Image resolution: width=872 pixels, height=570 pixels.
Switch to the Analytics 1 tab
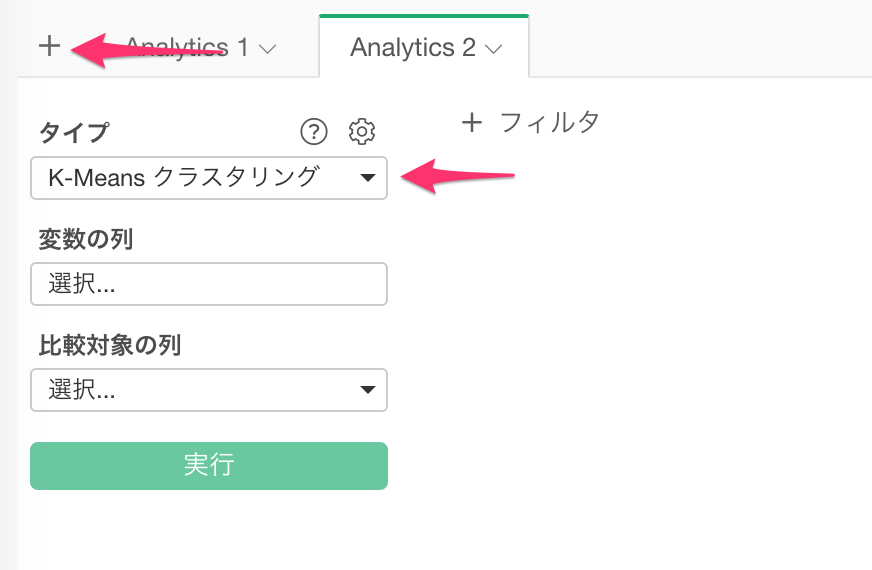pyautogui.click(x=186, y=47)
